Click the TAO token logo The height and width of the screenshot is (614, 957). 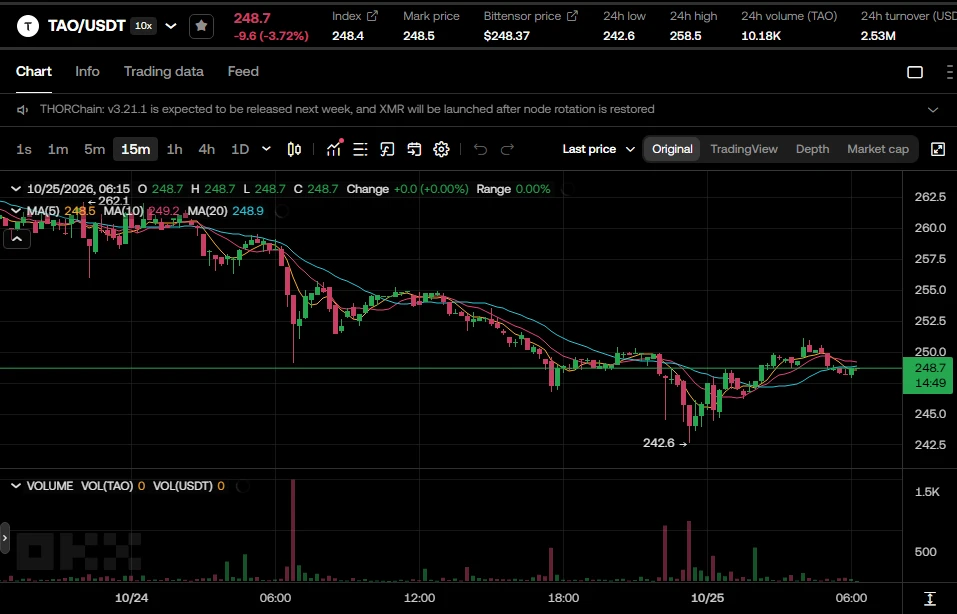(x=27, y=26)
